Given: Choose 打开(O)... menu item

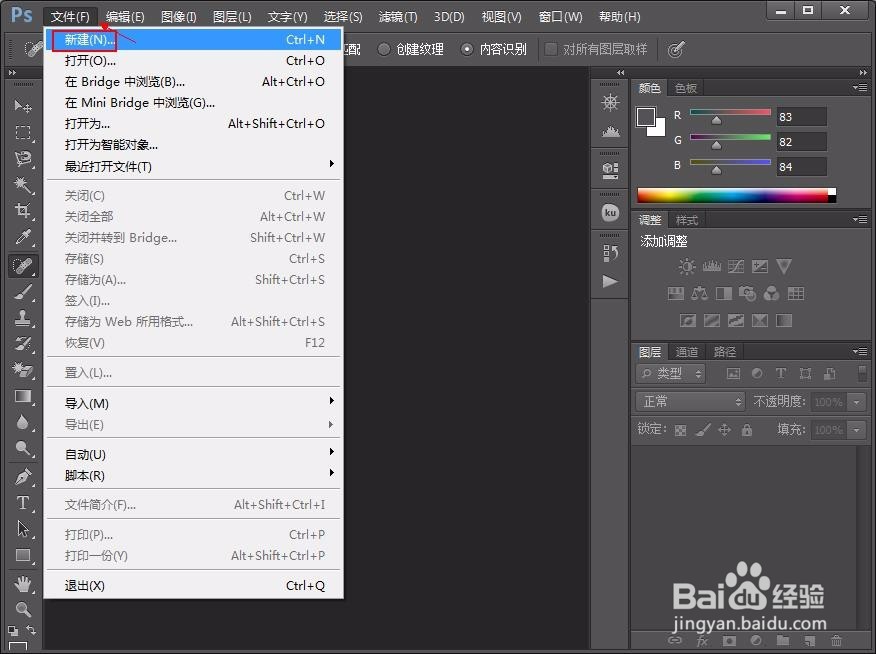Looking at the screenshot, I should (193, 60).
